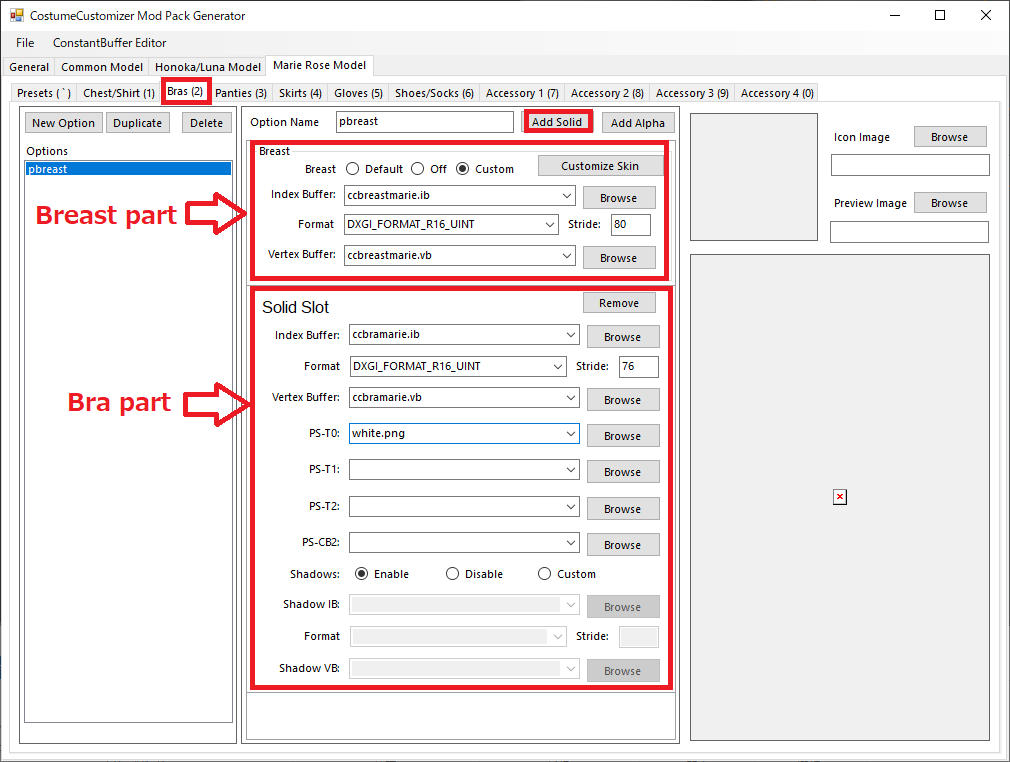Choose Custom for Shadows
Screen dimensions: 1010x762
pos(544,574)
